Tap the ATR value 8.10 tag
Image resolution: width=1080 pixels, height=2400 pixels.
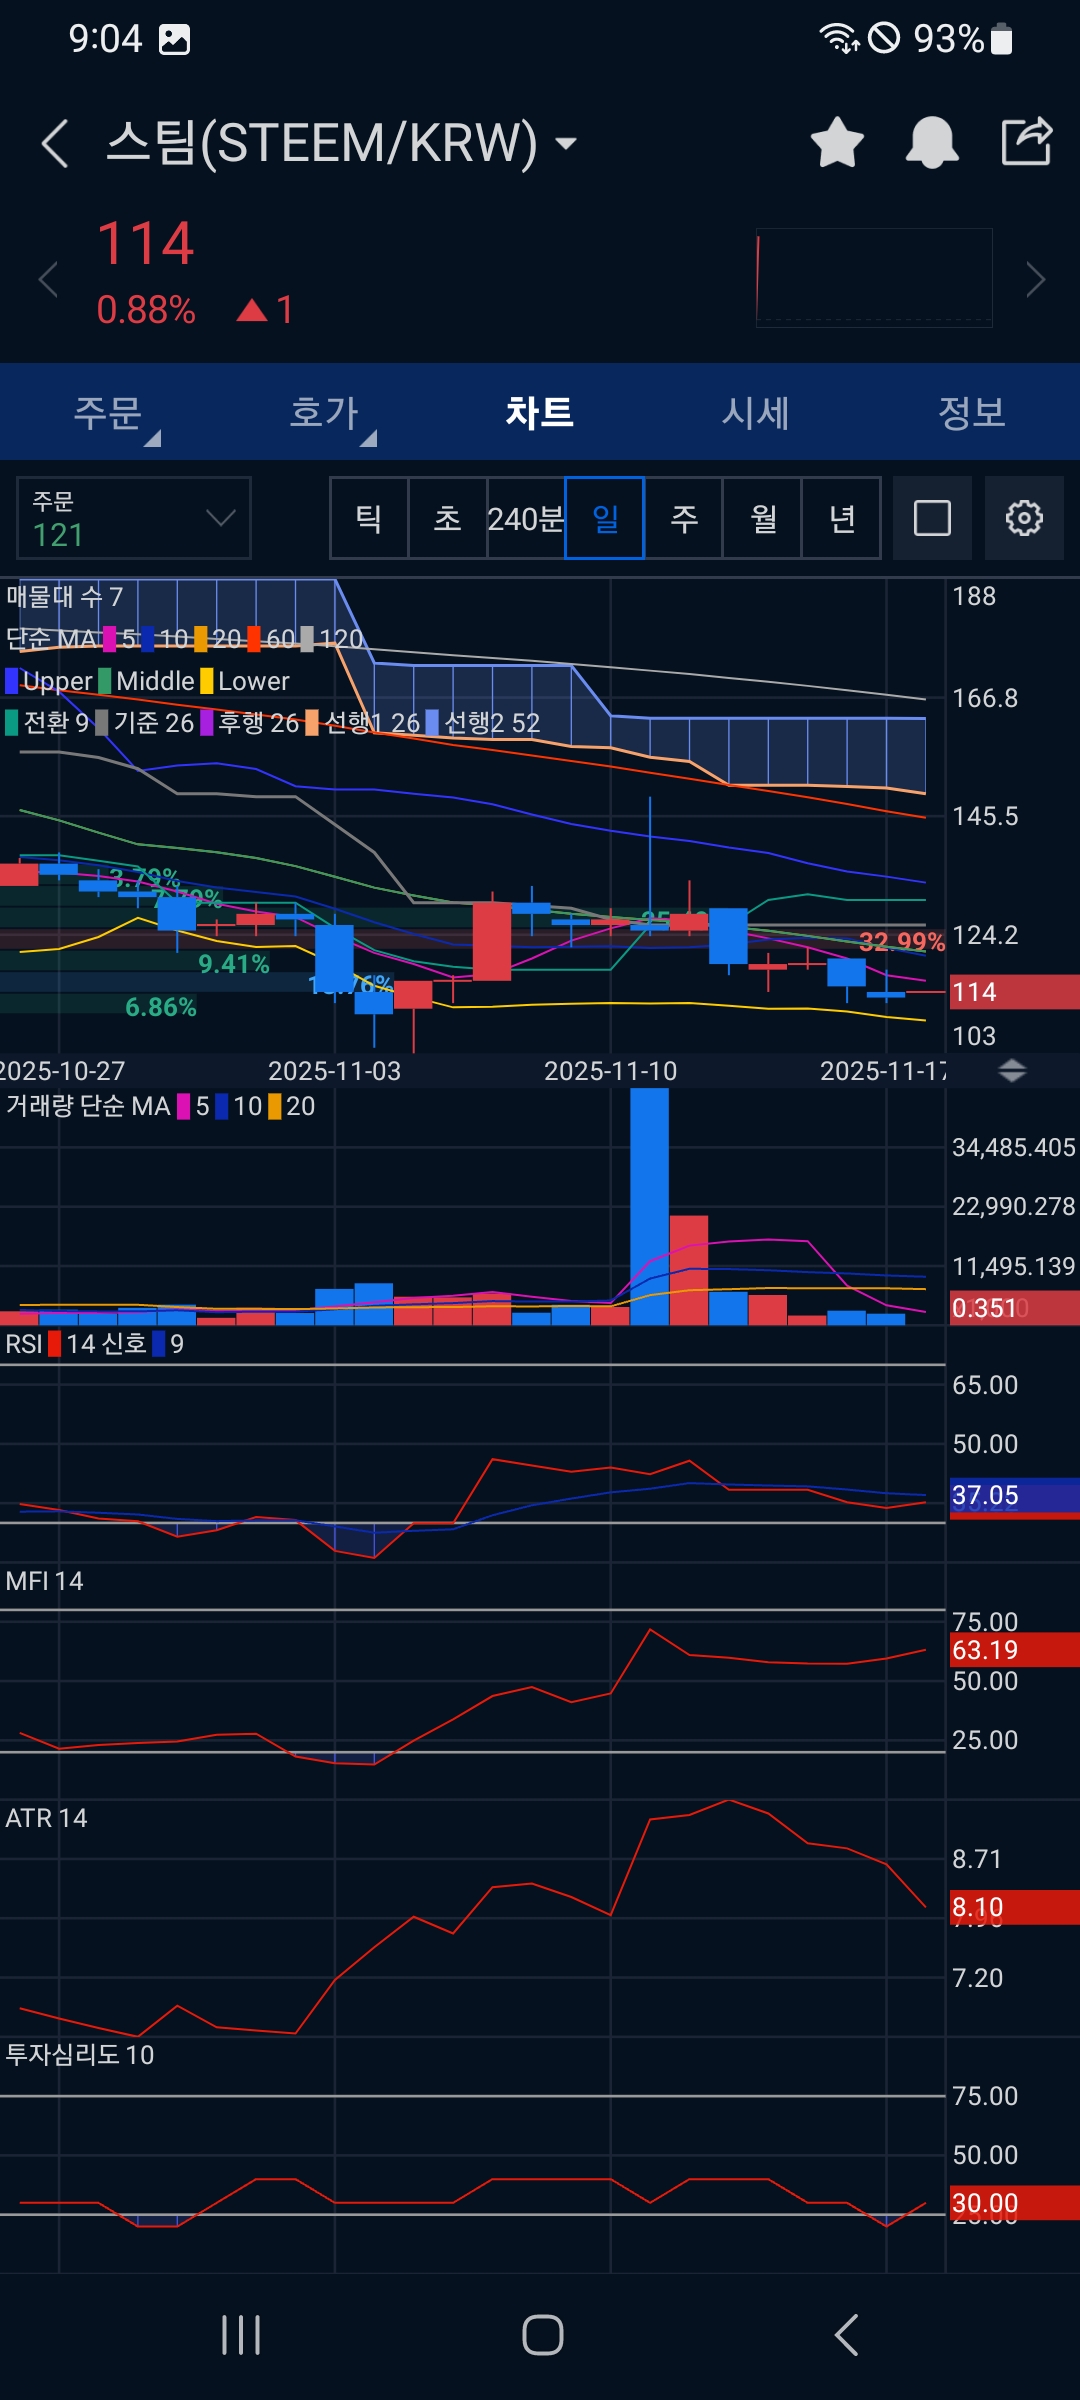(1014, 1908)
